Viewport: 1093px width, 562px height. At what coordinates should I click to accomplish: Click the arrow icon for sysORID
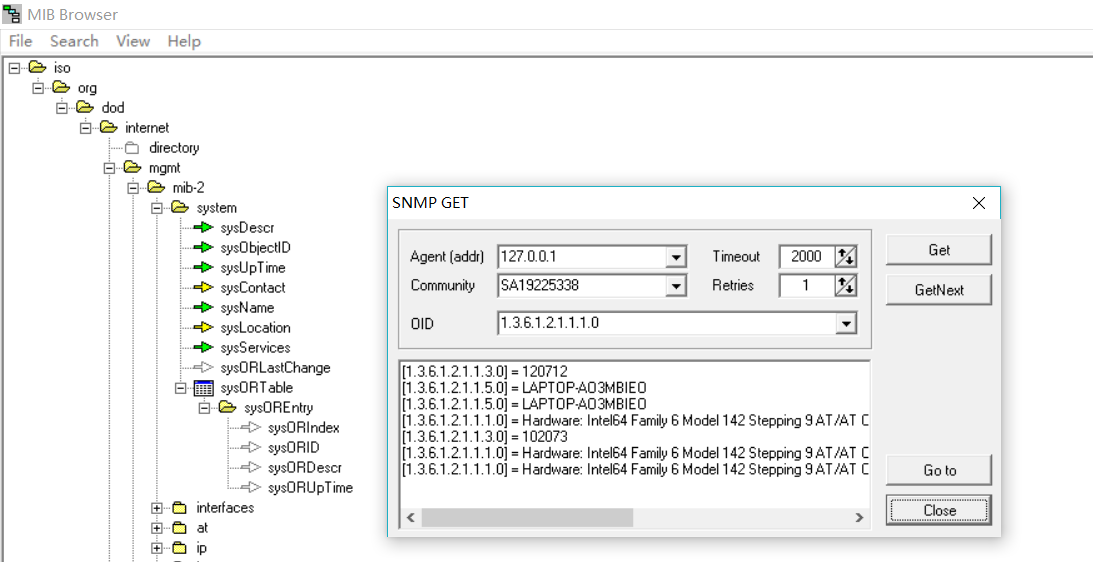[x=250, y=448]
